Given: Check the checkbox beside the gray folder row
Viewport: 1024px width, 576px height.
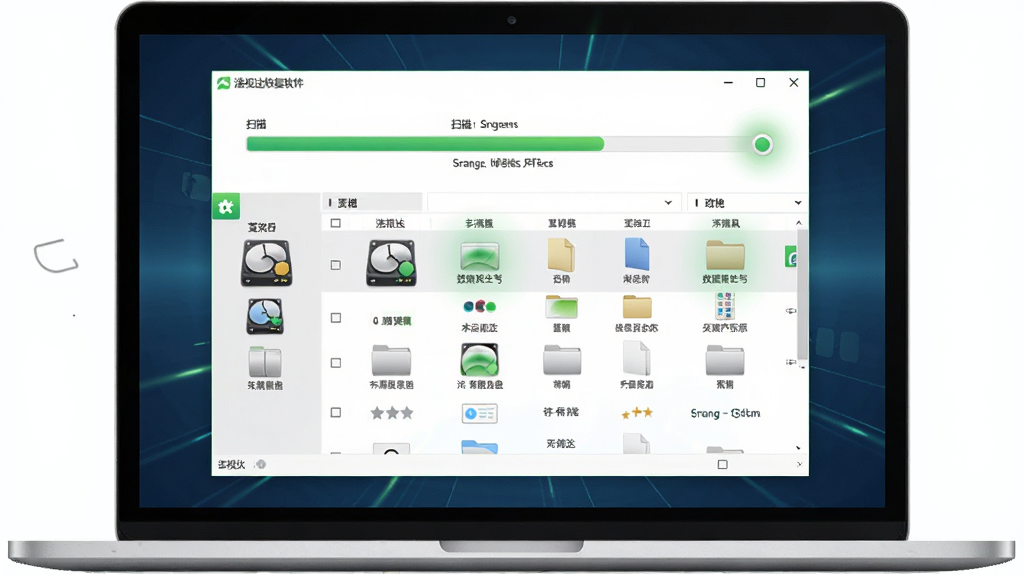Looking at the screenshot, I should [x=336, y=363].
